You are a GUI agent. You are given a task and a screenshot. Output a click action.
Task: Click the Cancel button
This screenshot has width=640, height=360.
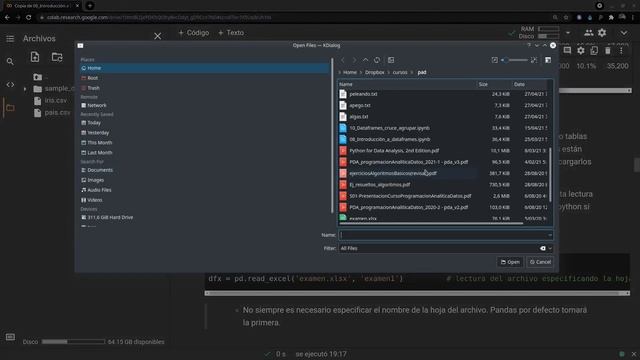pos(540,262)
